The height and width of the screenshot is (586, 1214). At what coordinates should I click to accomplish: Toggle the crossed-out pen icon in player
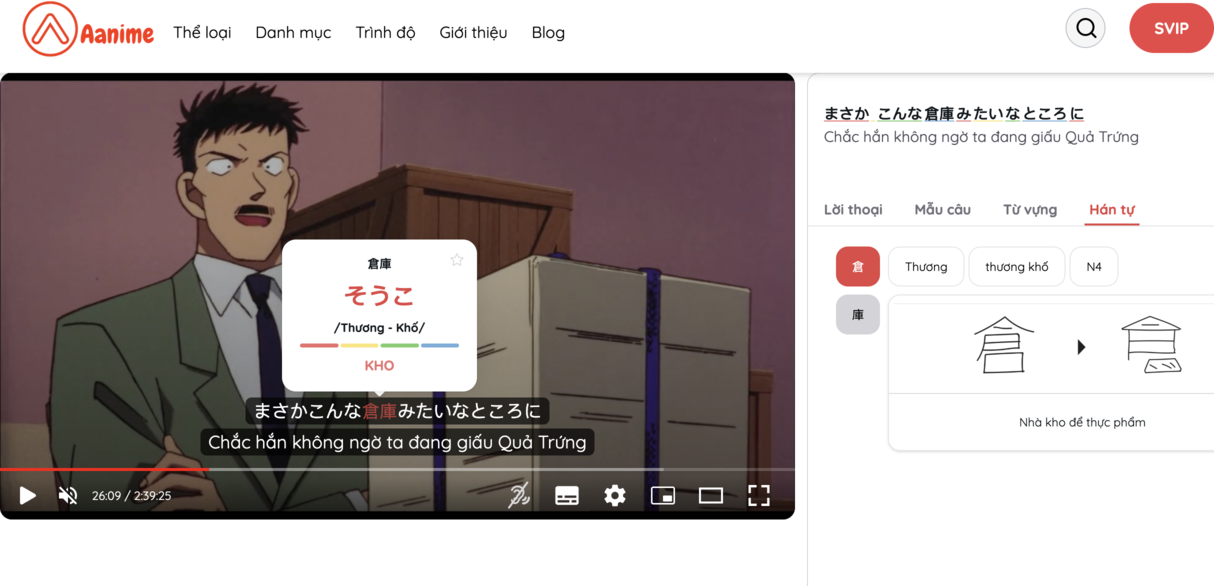pos(519,496)
